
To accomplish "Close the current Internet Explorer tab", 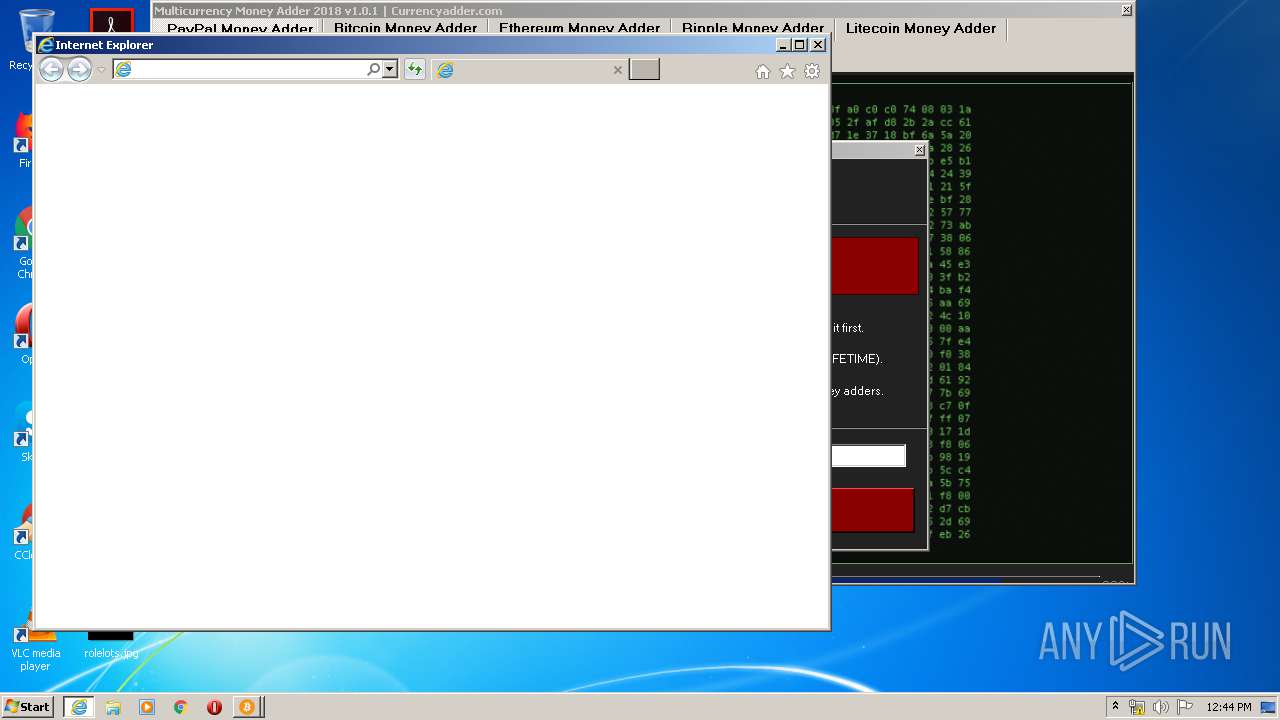I will [x=617, y=70].
